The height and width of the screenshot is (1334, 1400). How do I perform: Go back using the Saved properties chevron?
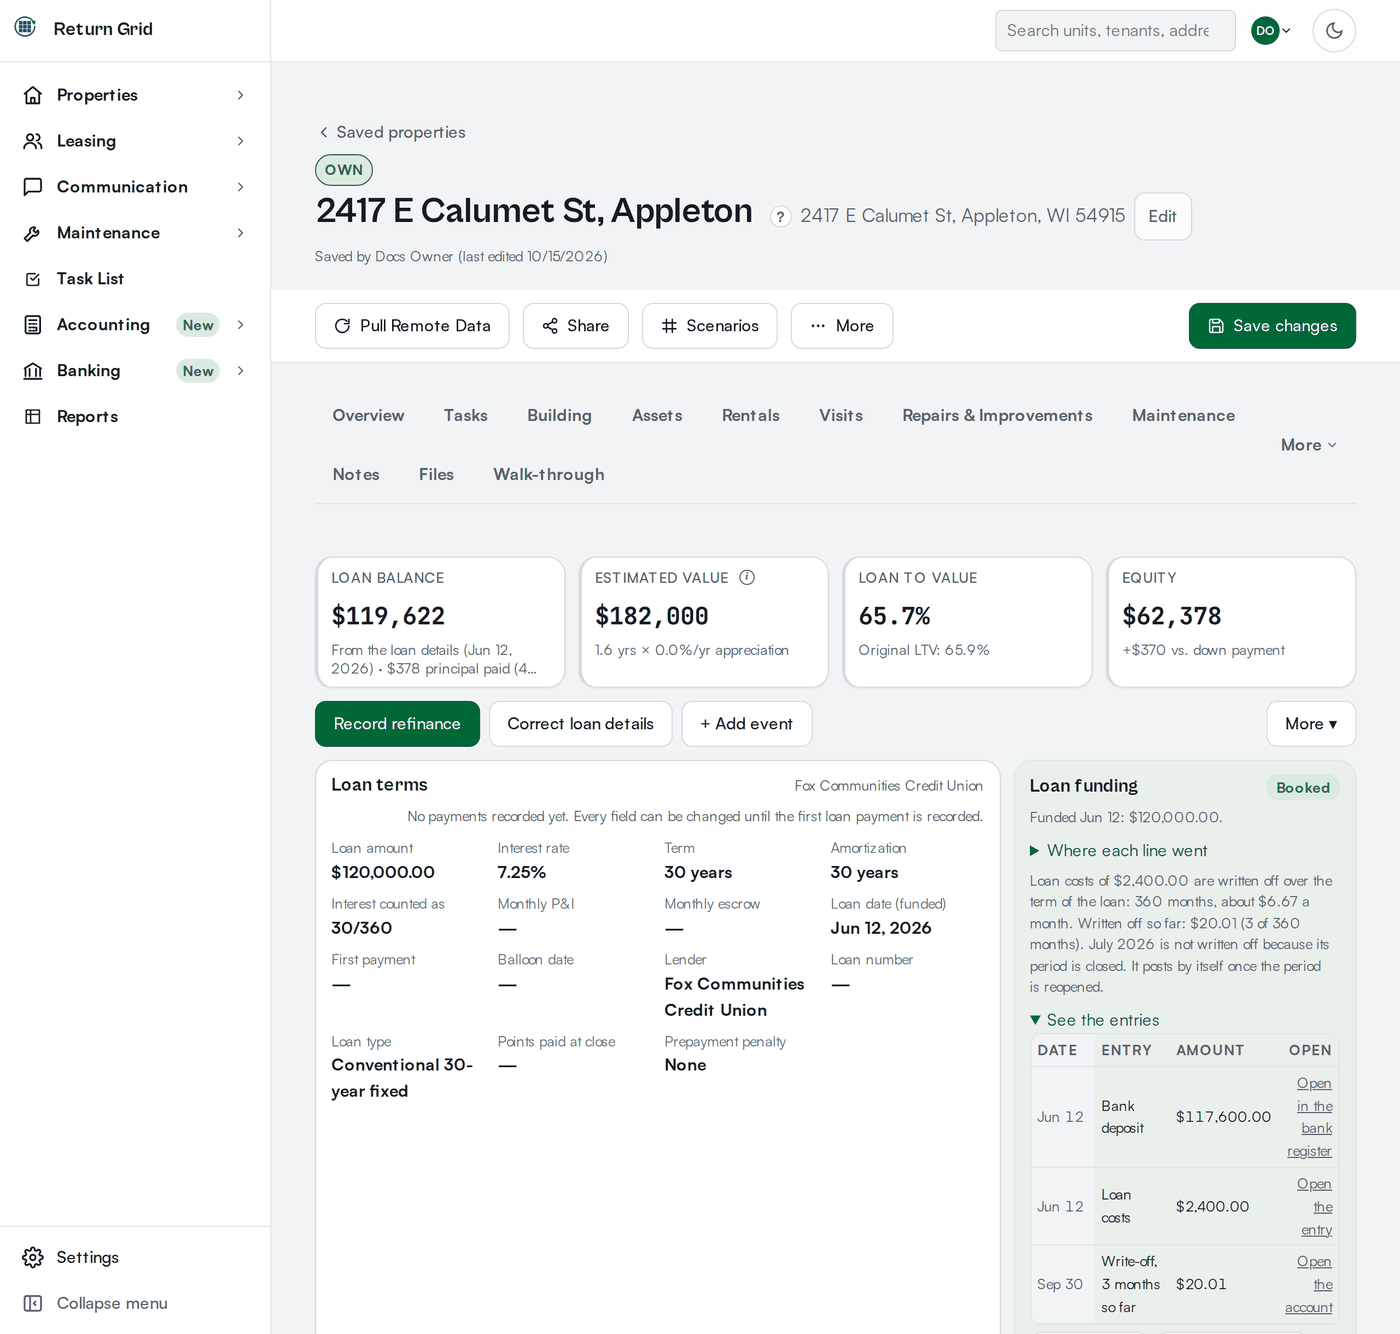pyautogui.click(x=323, y=132)
